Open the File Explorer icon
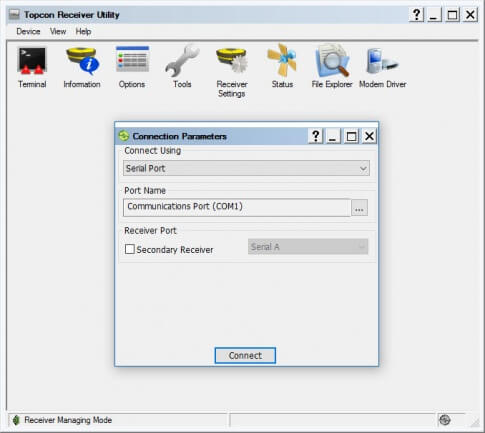Viewport: 485px width, 433px height. coord(332,61)
